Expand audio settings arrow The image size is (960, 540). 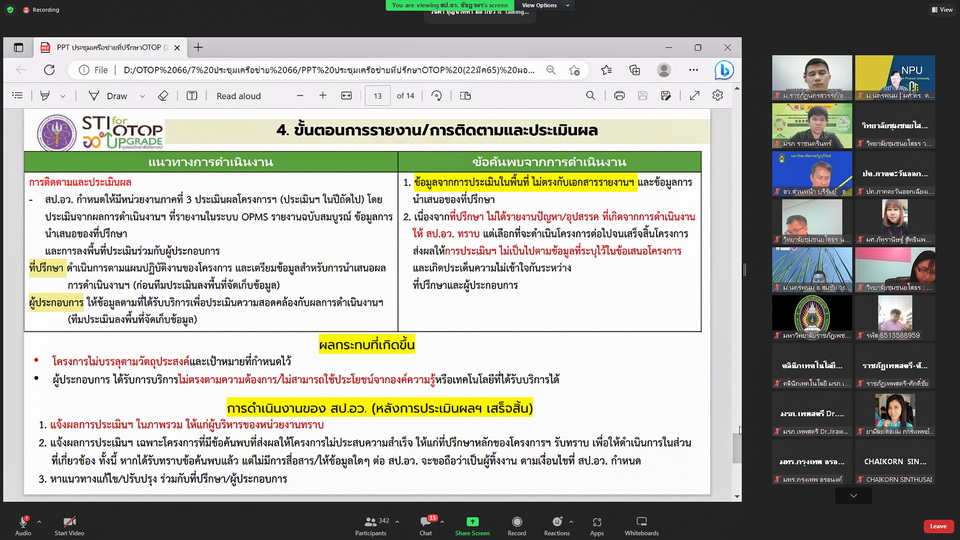click(39, 522)
